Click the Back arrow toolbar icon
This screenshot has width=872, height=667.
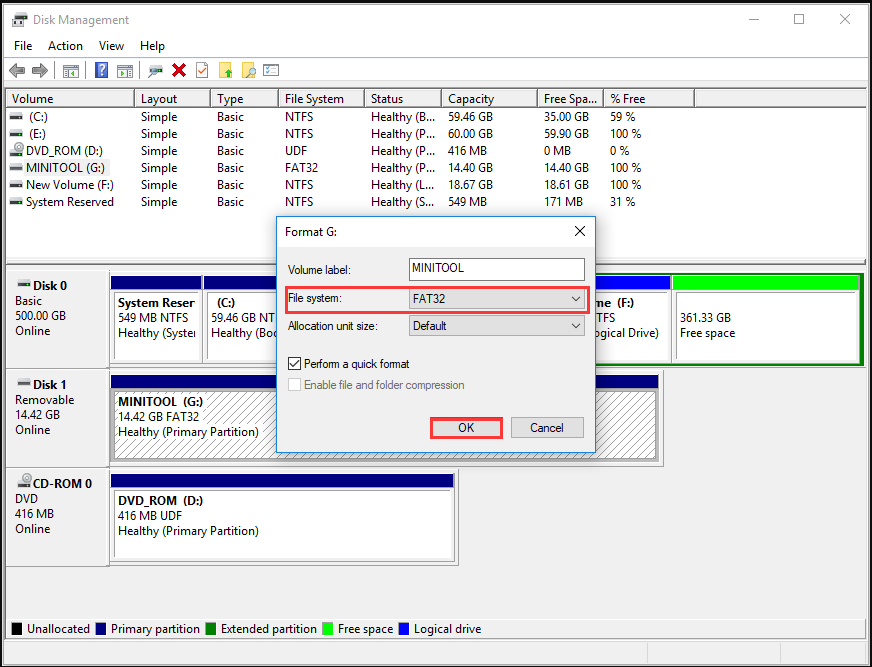tap(17, 71)
